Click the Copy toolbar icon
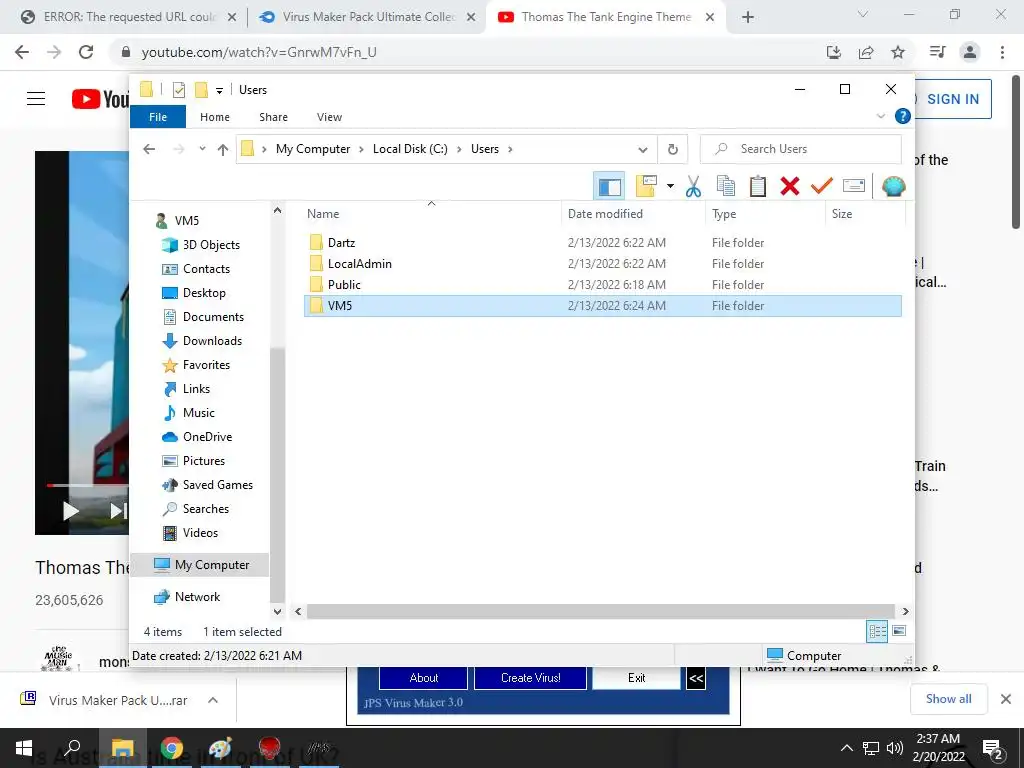 (726, 187)
